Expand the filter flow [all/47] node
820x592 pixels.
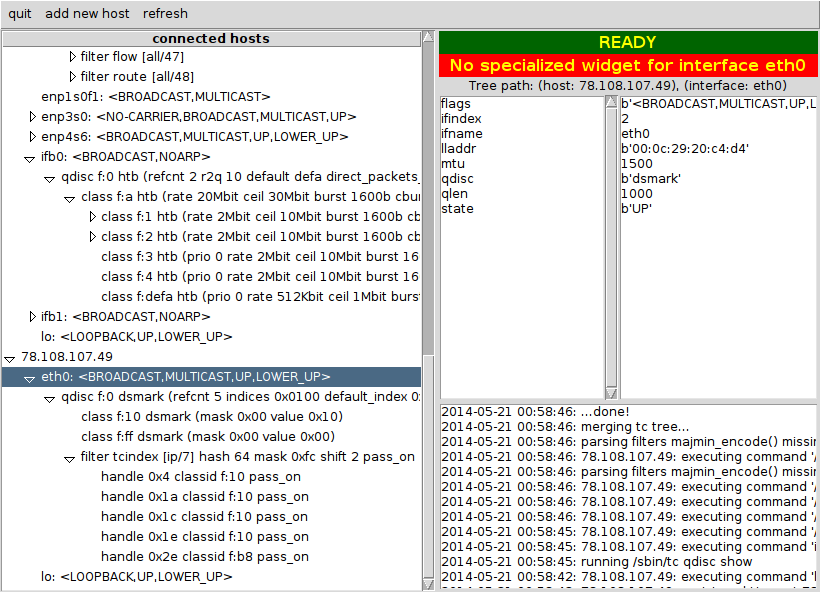pyautogui.click(x=73, y=56)
